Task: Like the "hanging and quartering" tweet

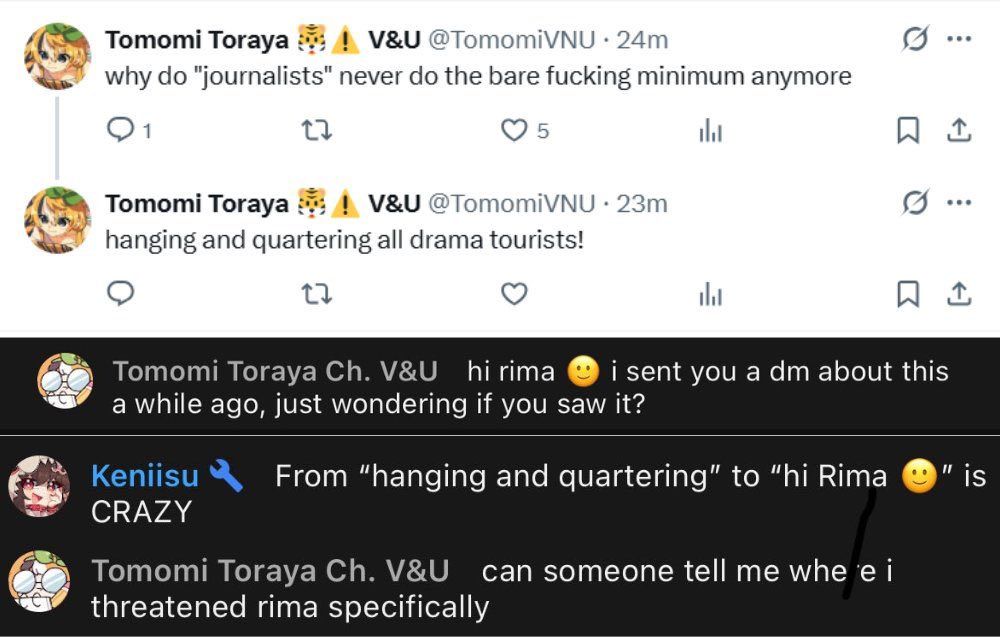Action: [x=514, y=294]
